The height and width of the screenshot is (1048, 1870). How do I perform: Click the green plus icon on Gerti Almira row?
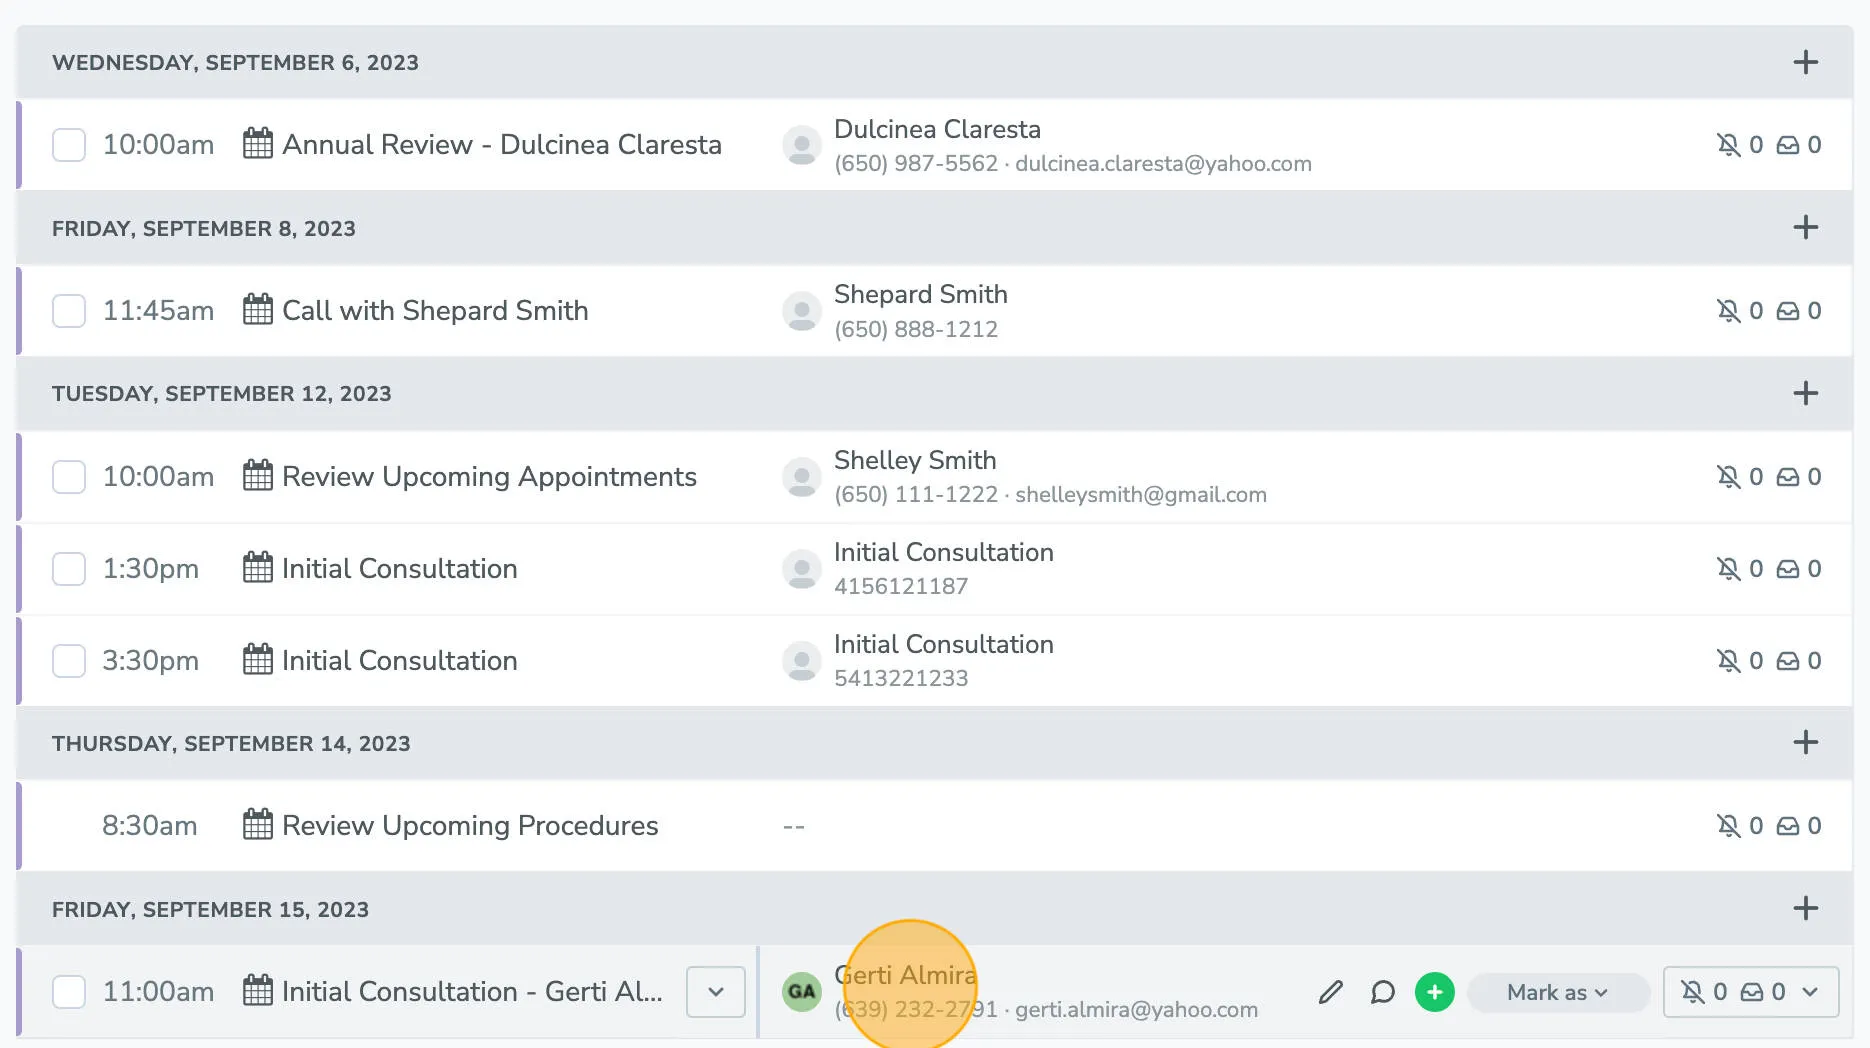(1434, 992)
